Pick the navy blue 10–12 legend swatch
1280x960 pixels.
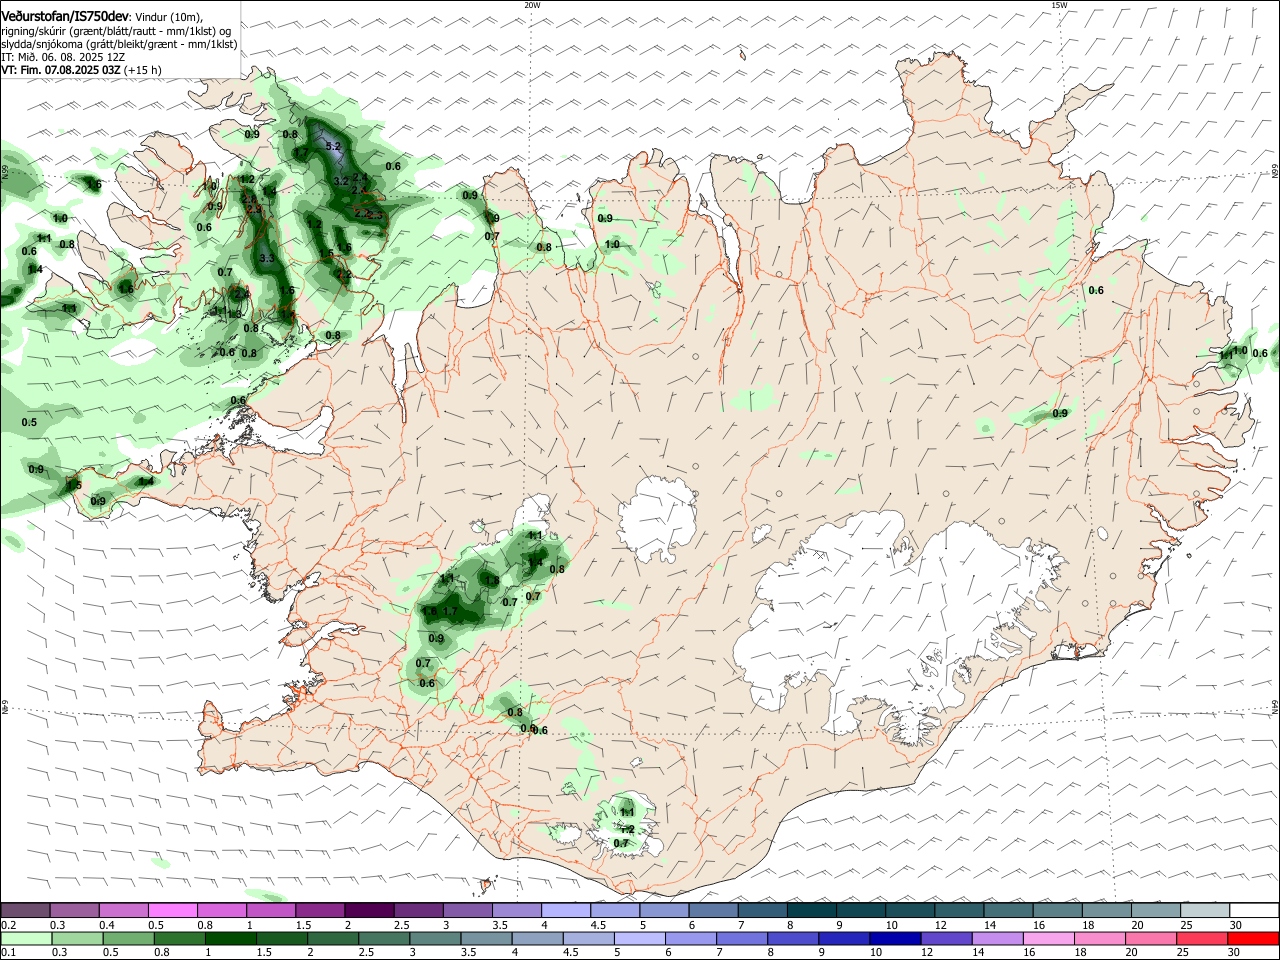[x=895, y=938]
